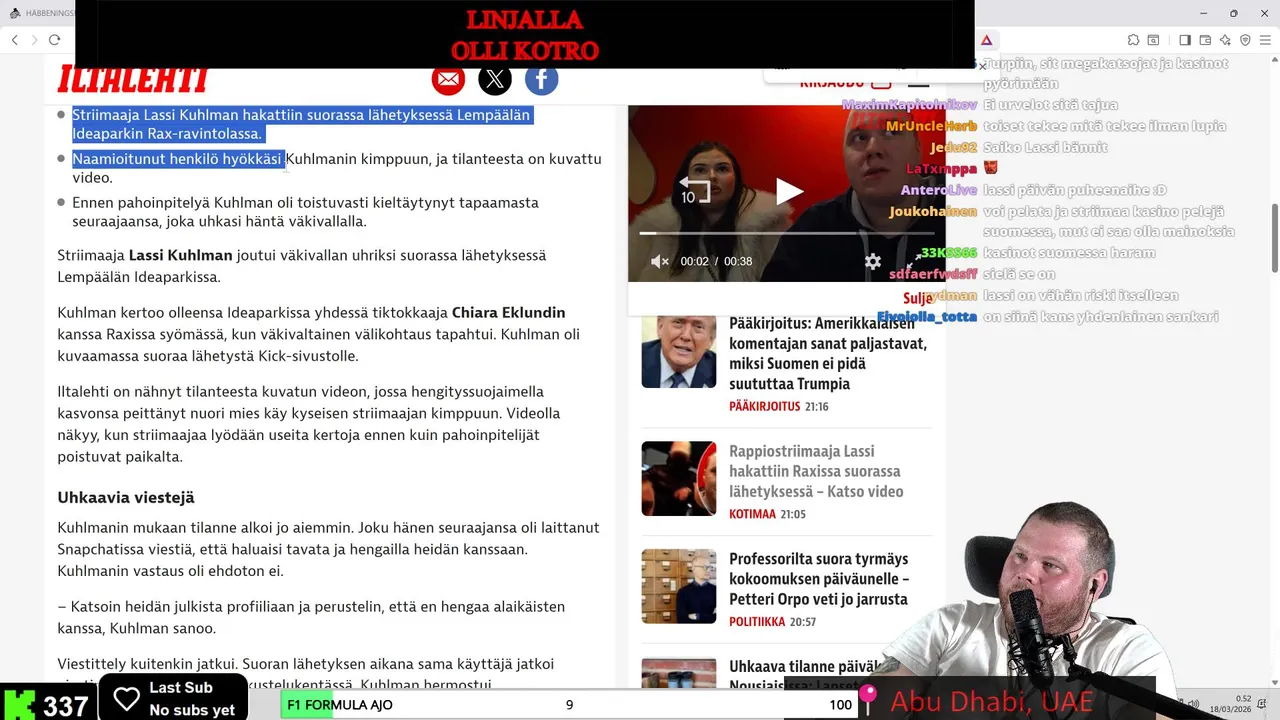This screenshot has width=1280, height=720.
Task: Open Professorilta article thumbnail
Action: (679, 586)
